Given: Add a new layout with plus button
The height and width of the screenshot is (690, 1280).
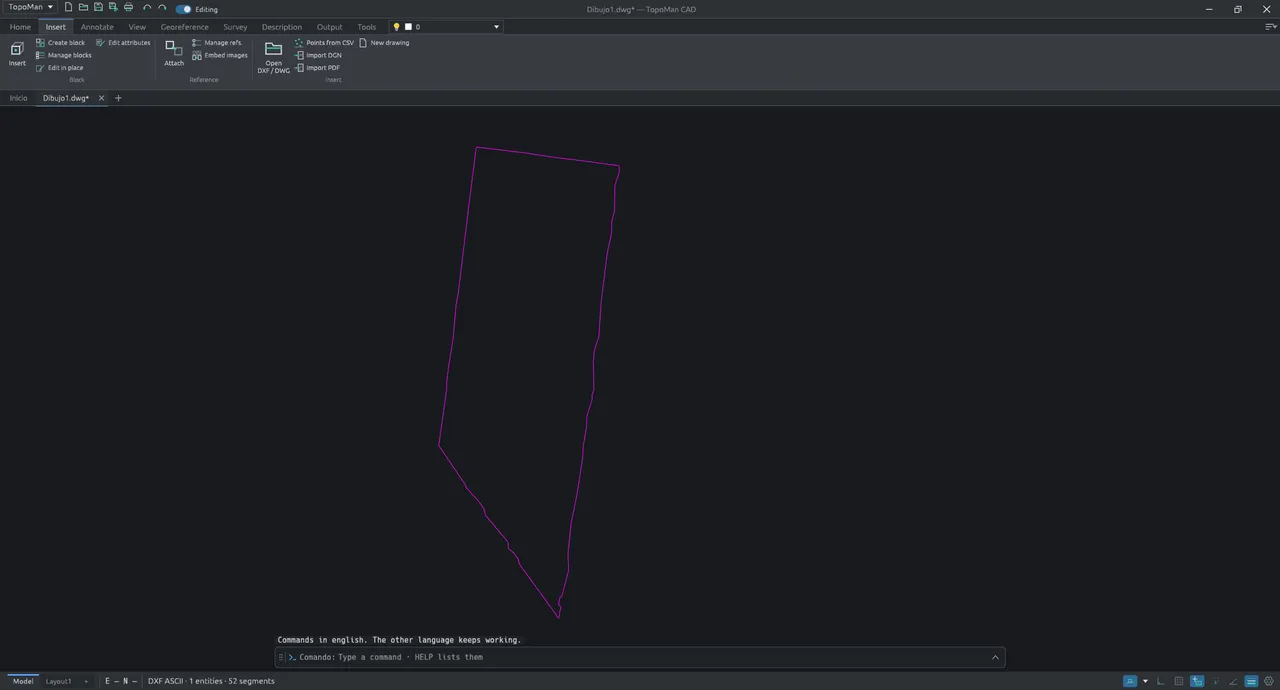Looking at the screenshot, I should (85, 681).
